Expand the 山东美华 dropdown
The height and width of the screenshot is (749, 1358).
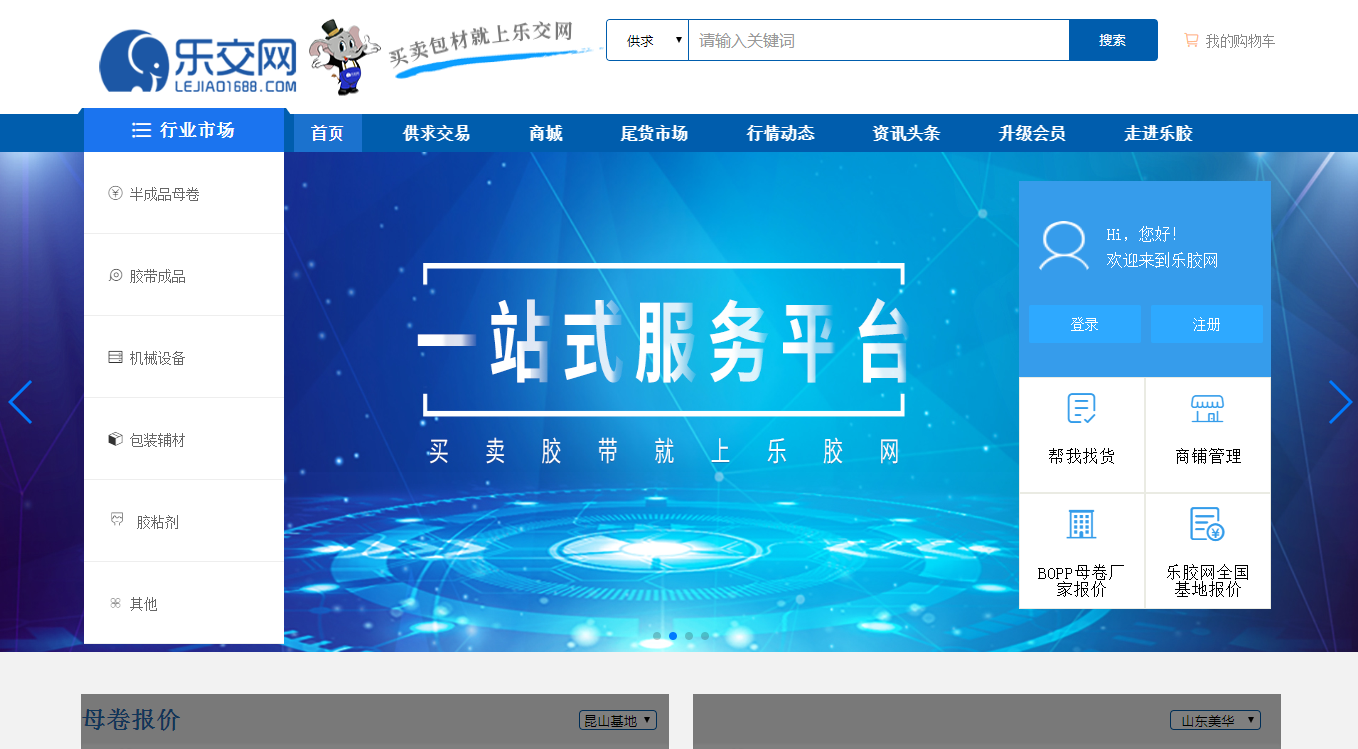1215,720
